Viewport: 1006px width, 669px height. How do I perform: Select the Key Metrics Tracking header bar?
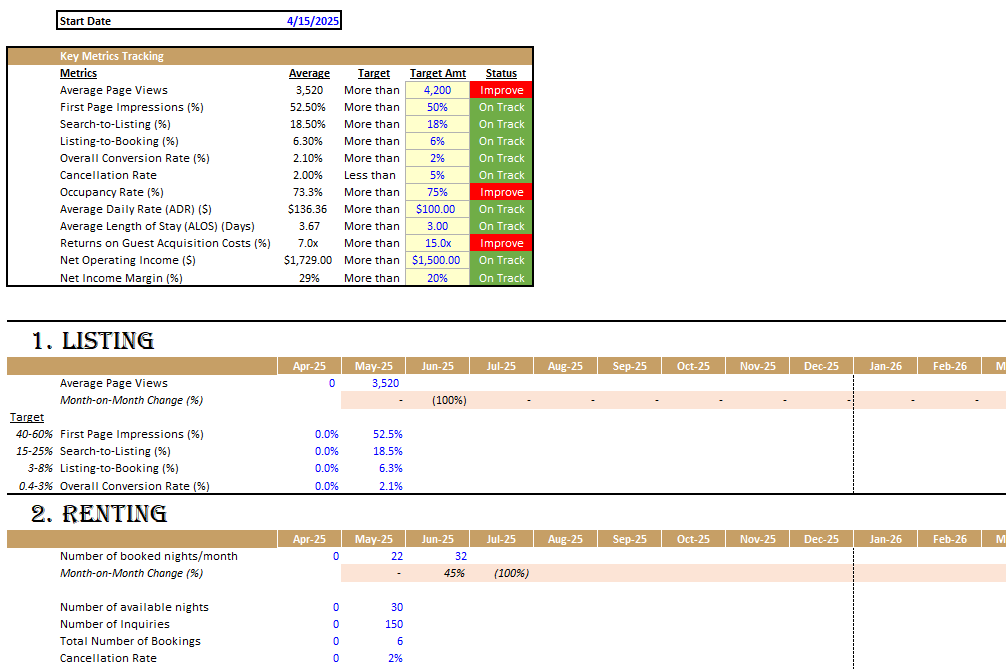(270, 56)
